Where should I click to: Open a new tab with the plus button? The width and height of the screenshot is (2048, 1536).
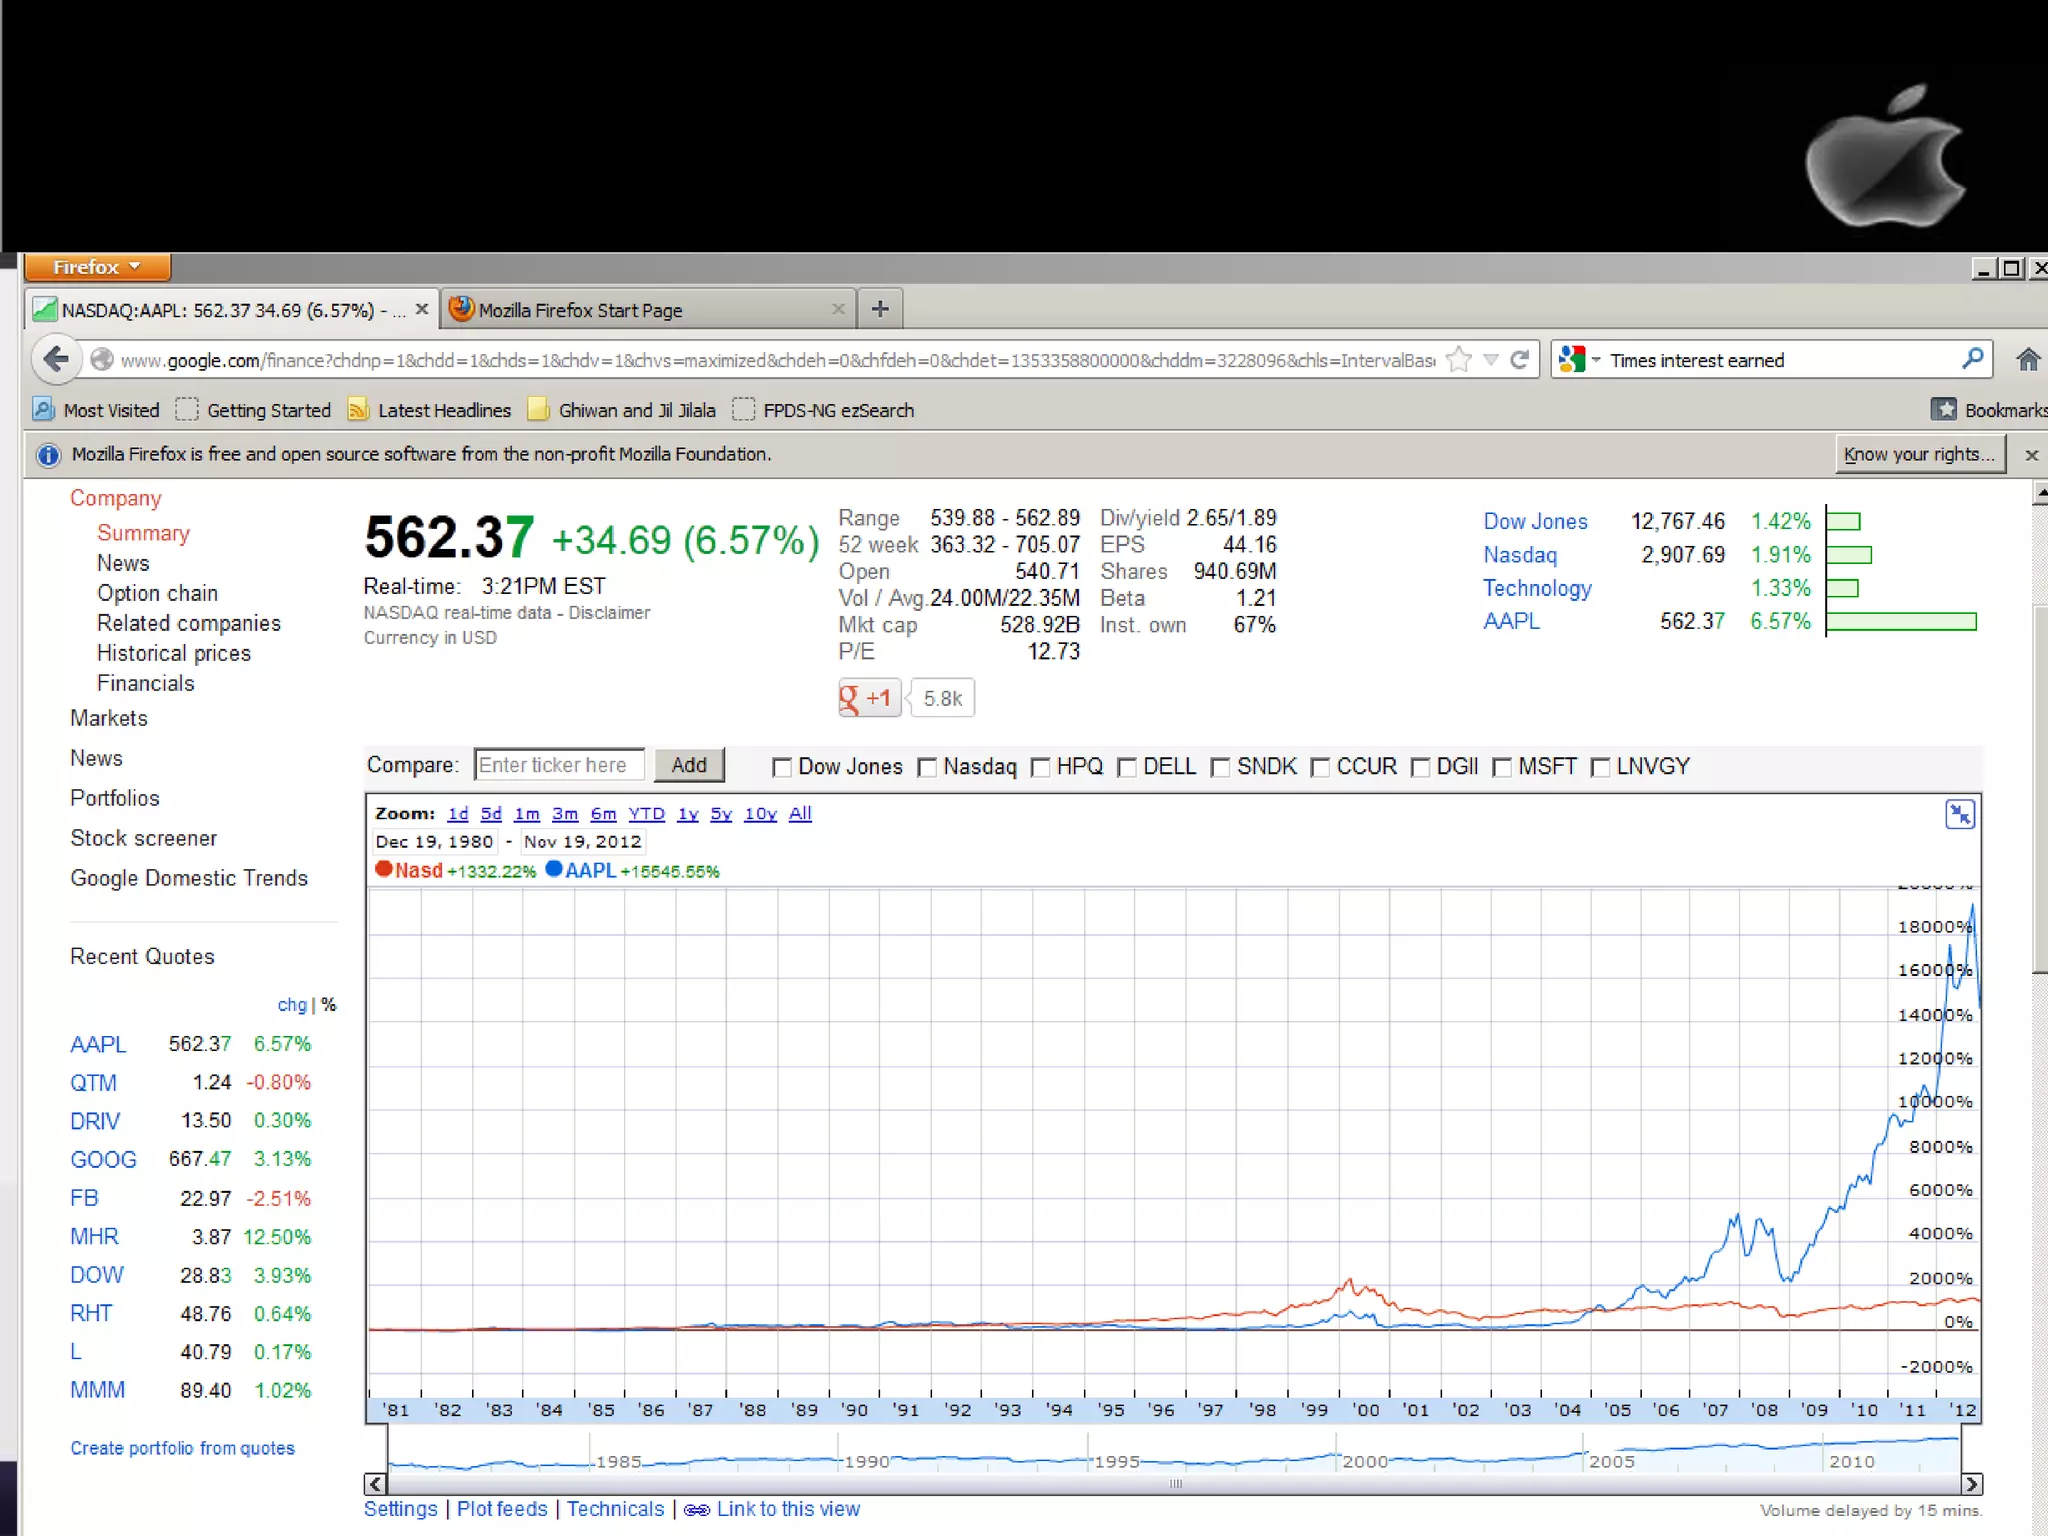(879, 309)
